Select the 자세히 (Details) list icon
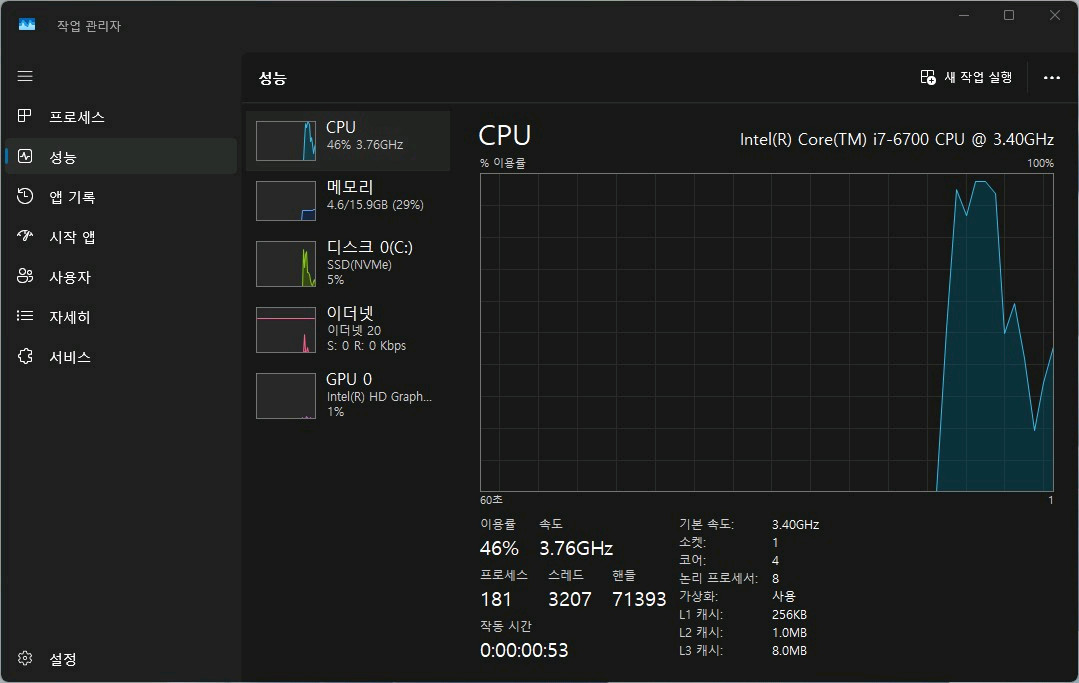This screenshot has width=1079, height=683. tap(26, 317)
